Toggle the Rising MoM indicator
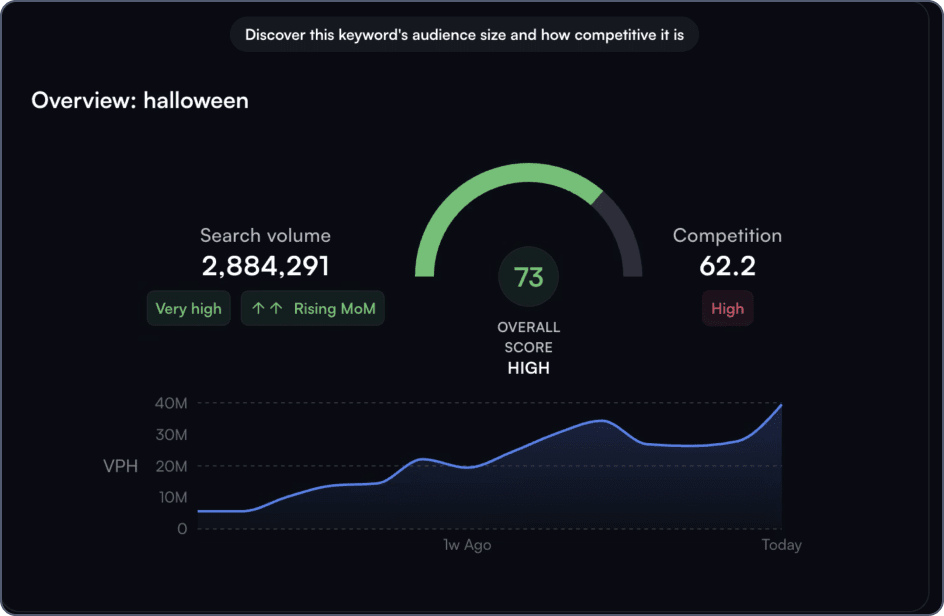This screenshot has height=616, width=944. point(312,308)
